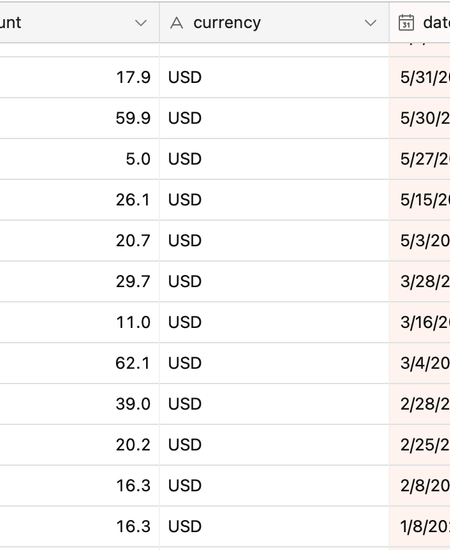Select the amount cell with 5.0
450x550 pixels.
pyautogui.click(x=80, y=159)
